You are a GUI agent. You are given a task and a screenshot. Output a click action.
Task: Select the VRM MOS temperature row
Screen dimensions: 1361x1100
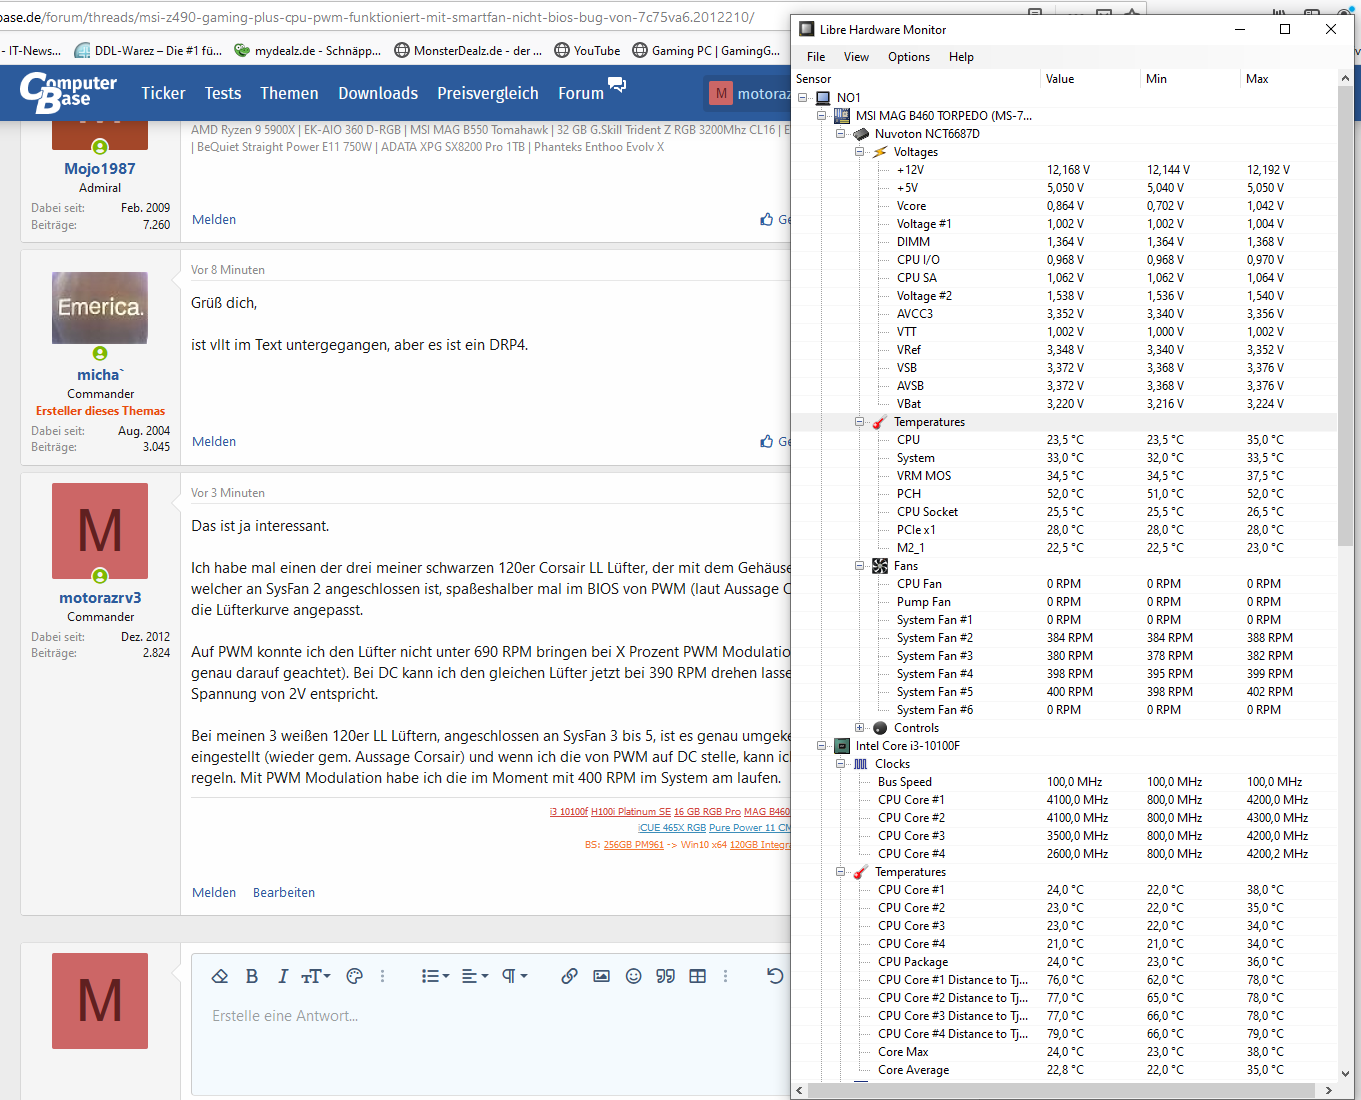1065,476
